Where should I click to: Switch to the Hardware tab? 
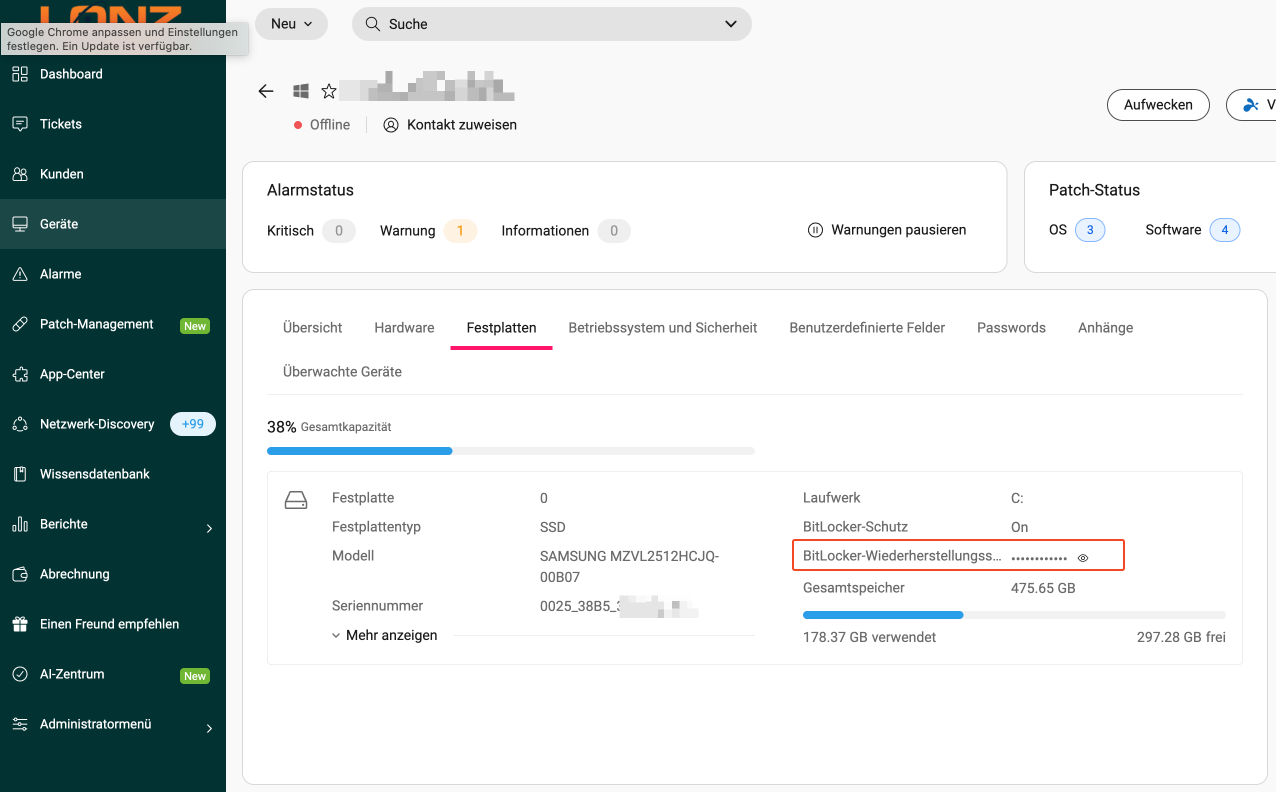click(x=404, y=327)
